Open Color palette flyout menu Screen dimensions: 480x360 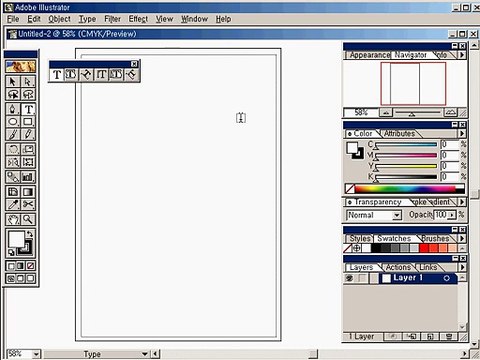(462, 133)
